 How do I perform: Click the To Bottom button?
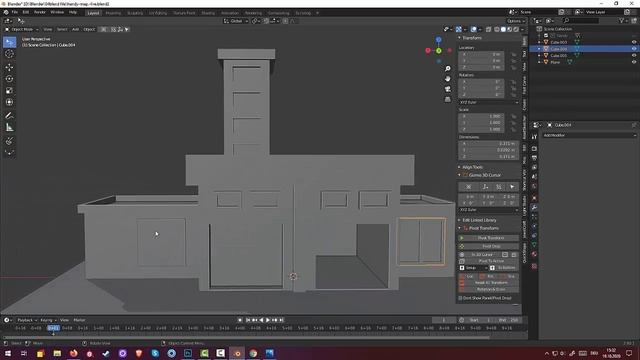(x=504, y=268)
